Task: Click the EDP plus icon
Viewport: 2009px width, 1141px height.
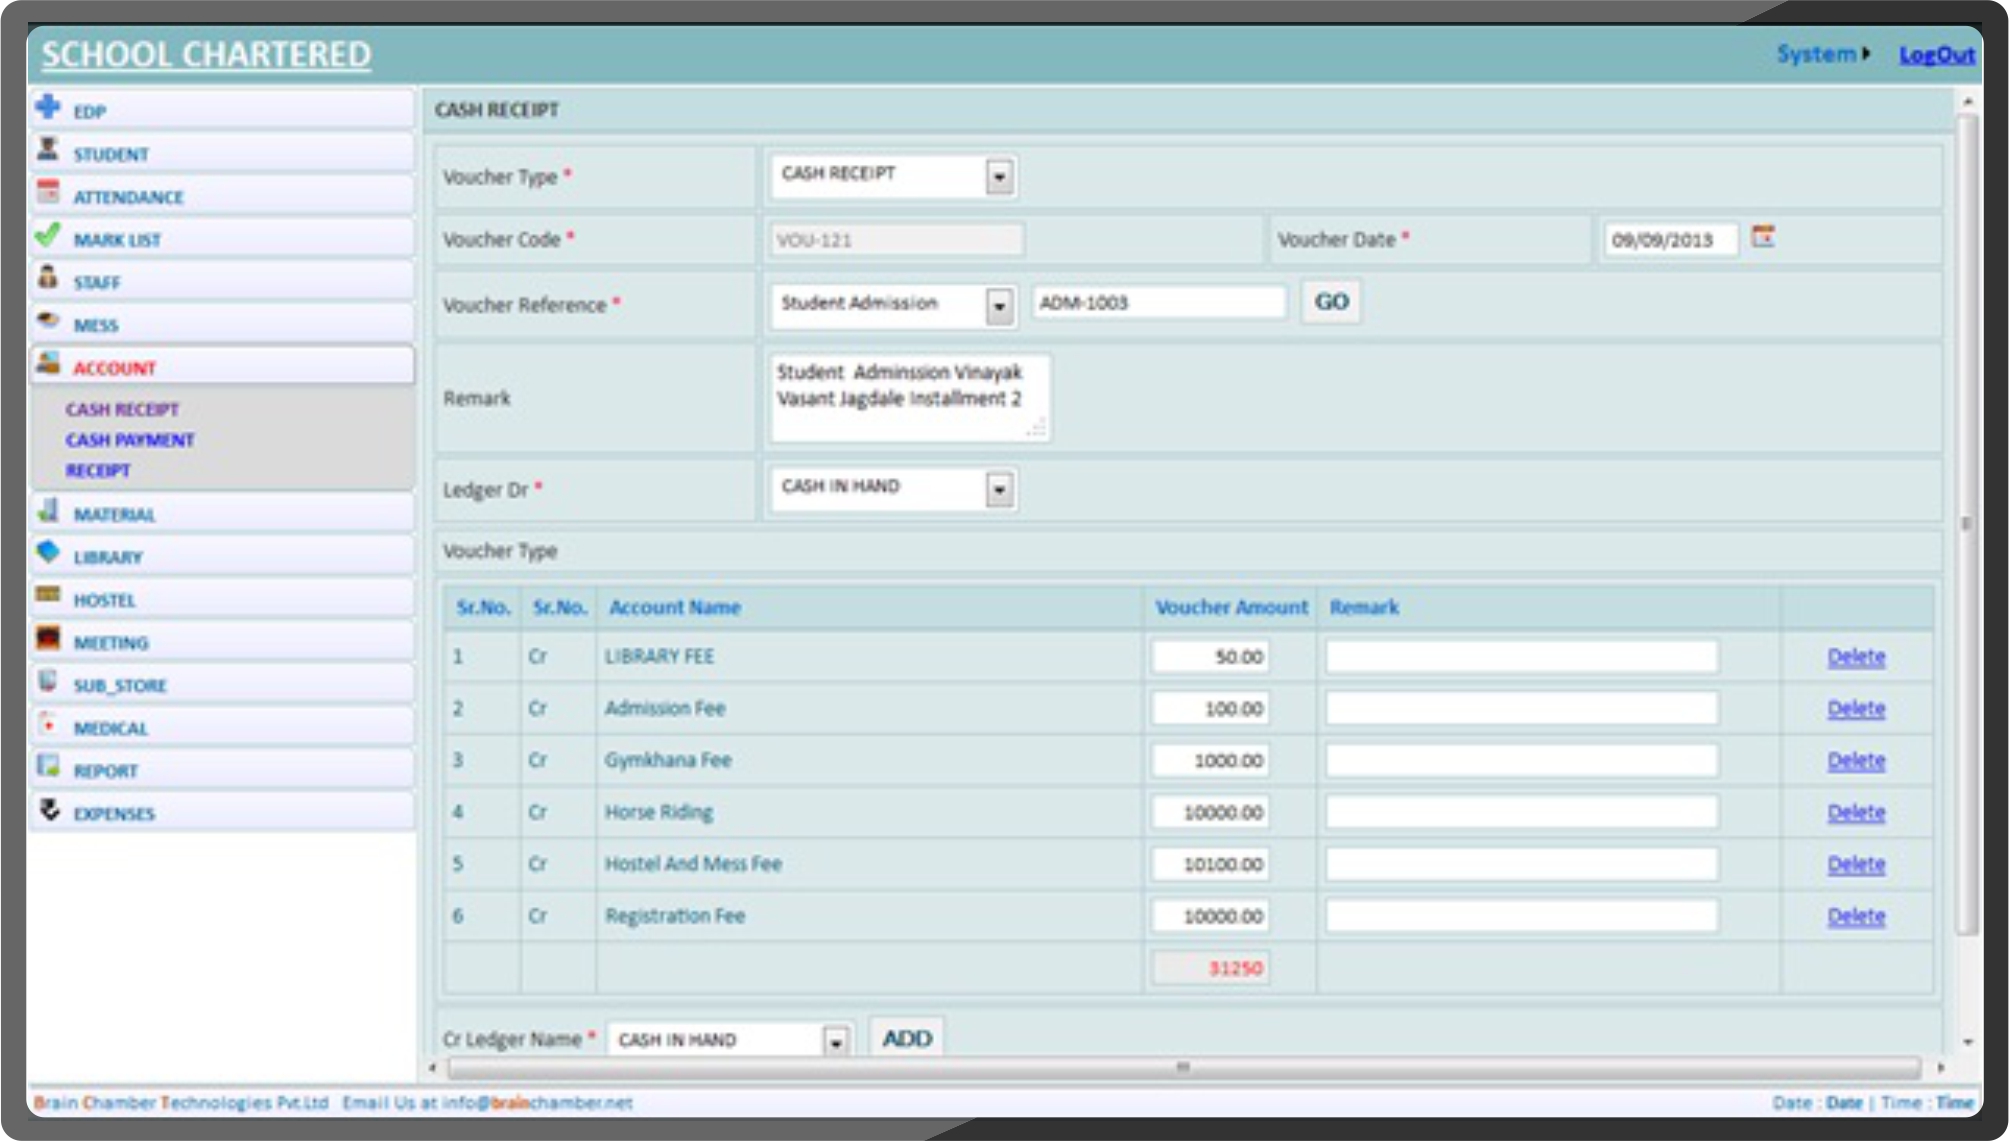Action: point(47,107)
